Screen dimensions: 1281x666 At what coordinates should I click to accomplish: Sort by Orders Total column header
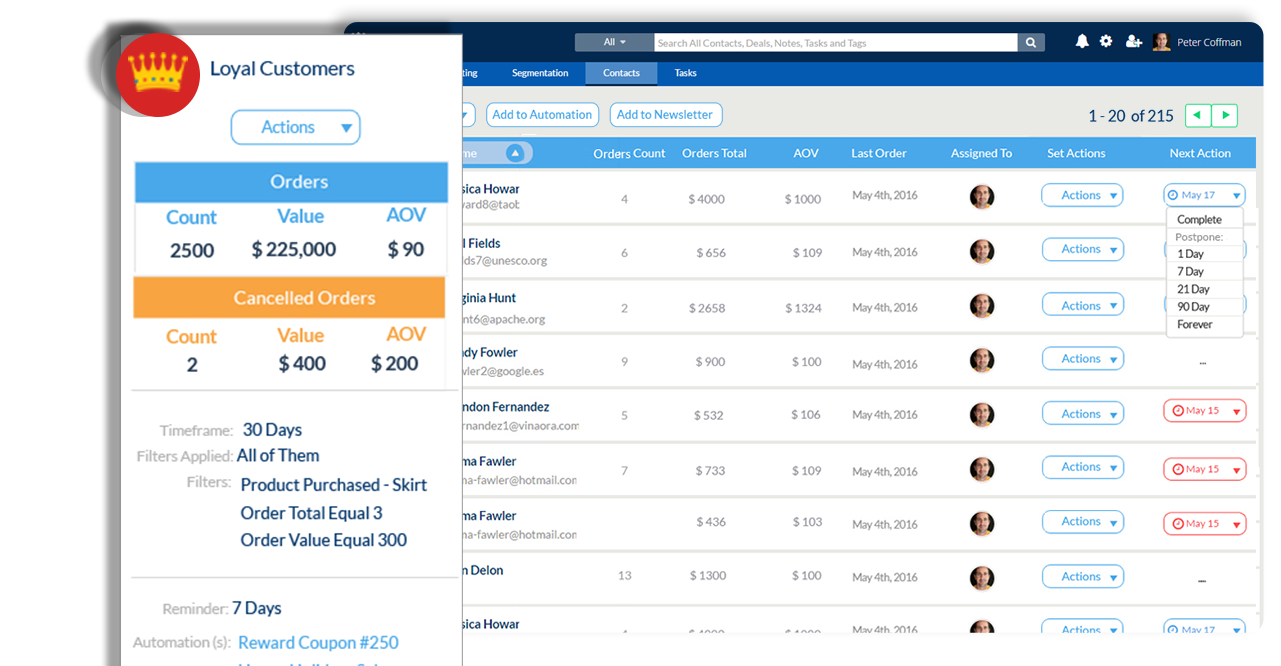pyautogui.click(x=714, y=153)
